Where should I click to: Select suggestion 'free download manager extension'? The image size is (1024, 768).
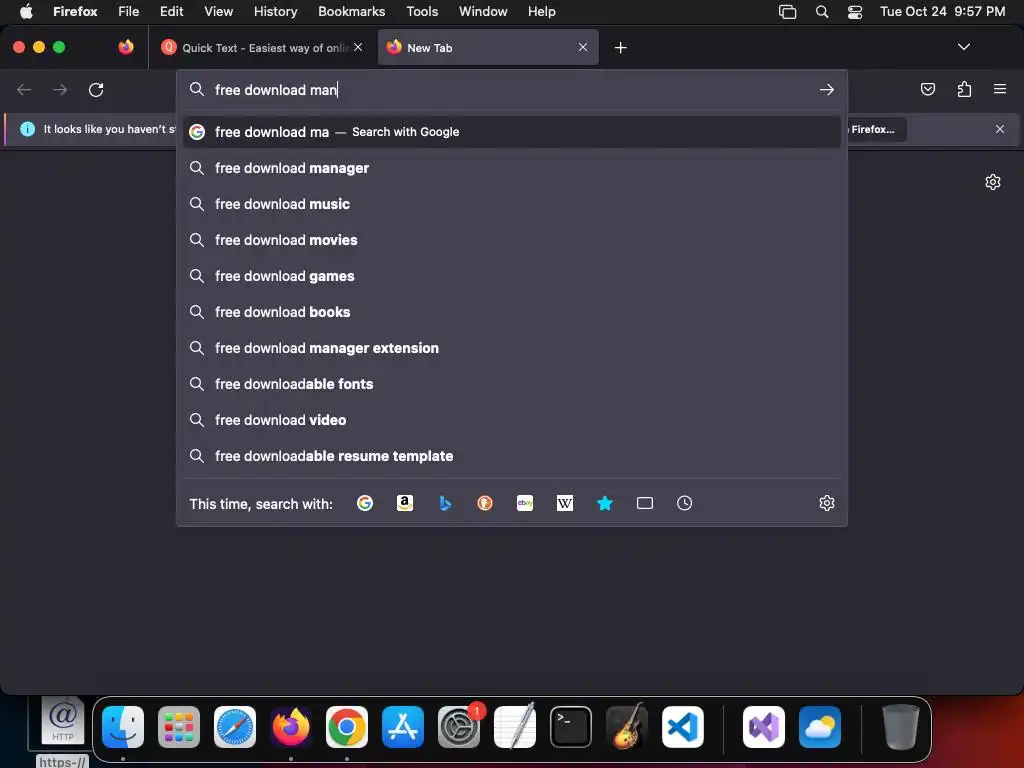coord(512,347)
